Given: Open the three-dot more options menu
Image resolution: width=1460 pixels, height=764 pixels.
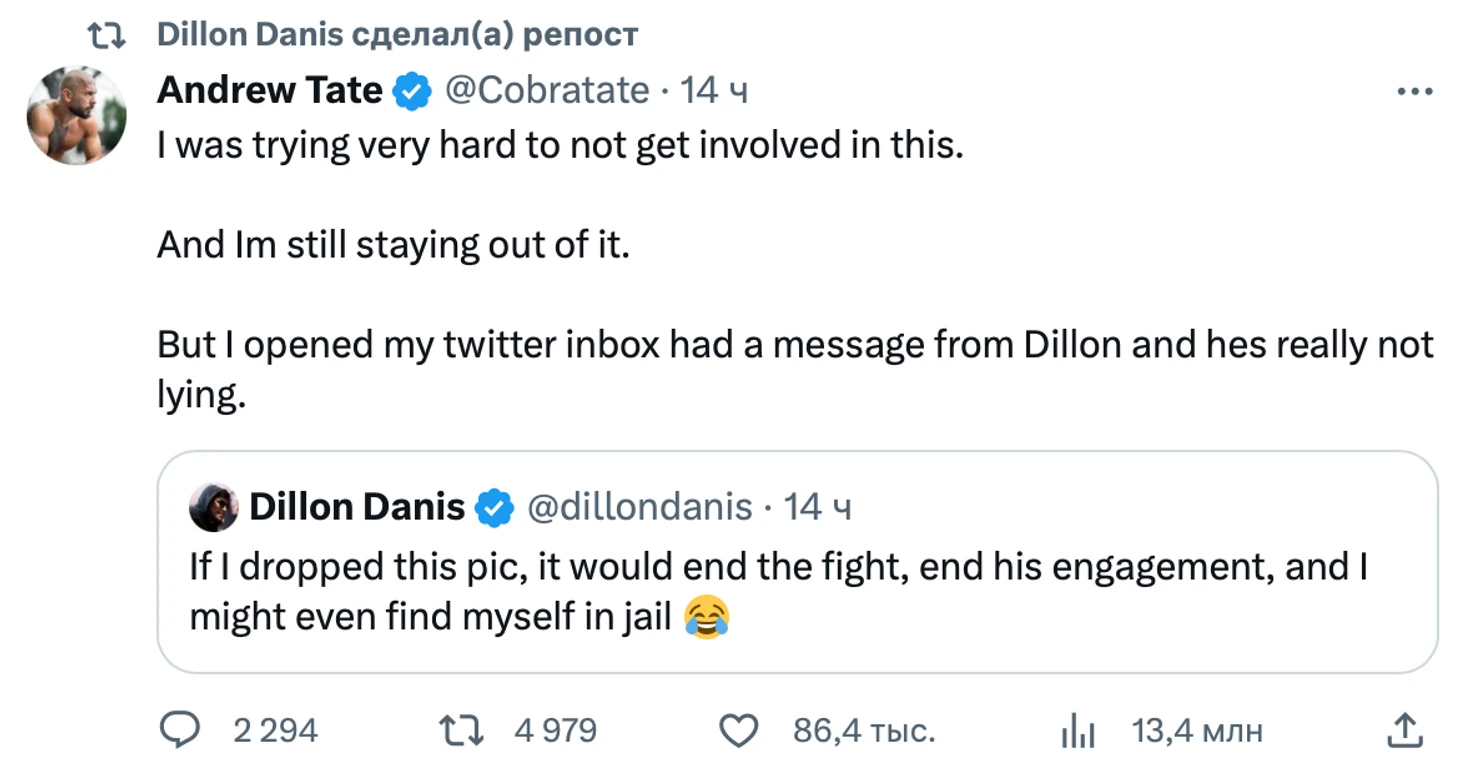Looking at the screenshot, I should click(1414, 92).
